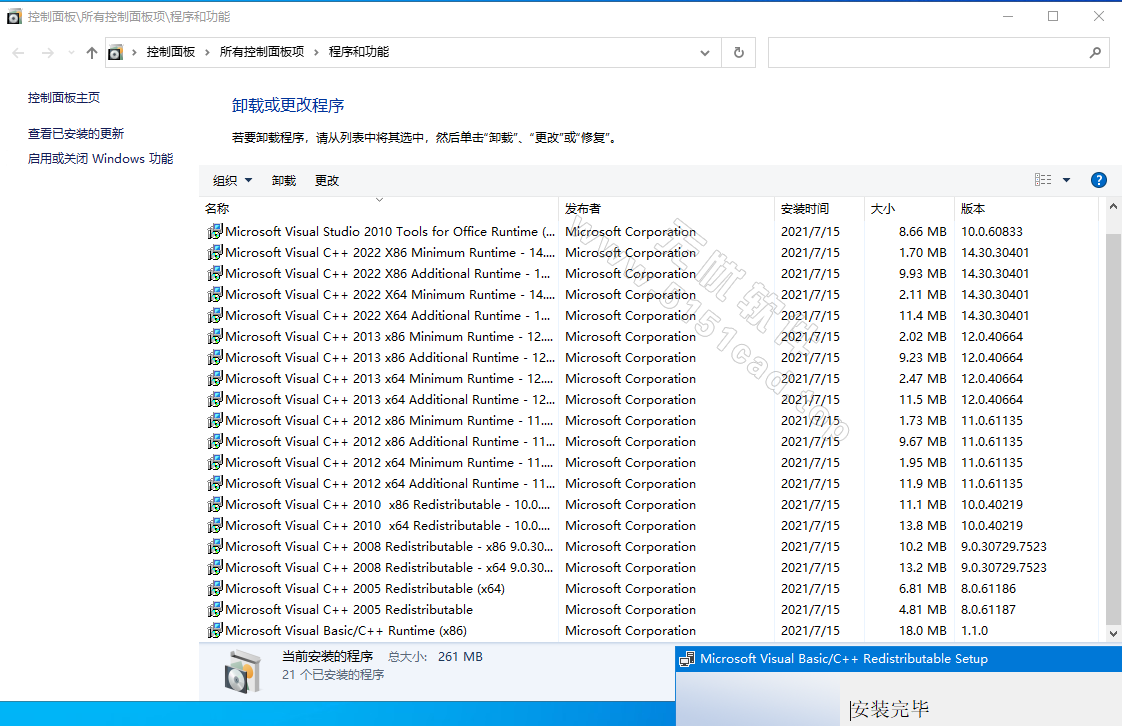This screenshot has height=726, width=1122.
Task: Click icon of C++ 2022 X86 Minimum Runtime
Action: pyautogui.click(x=215, y=252)
